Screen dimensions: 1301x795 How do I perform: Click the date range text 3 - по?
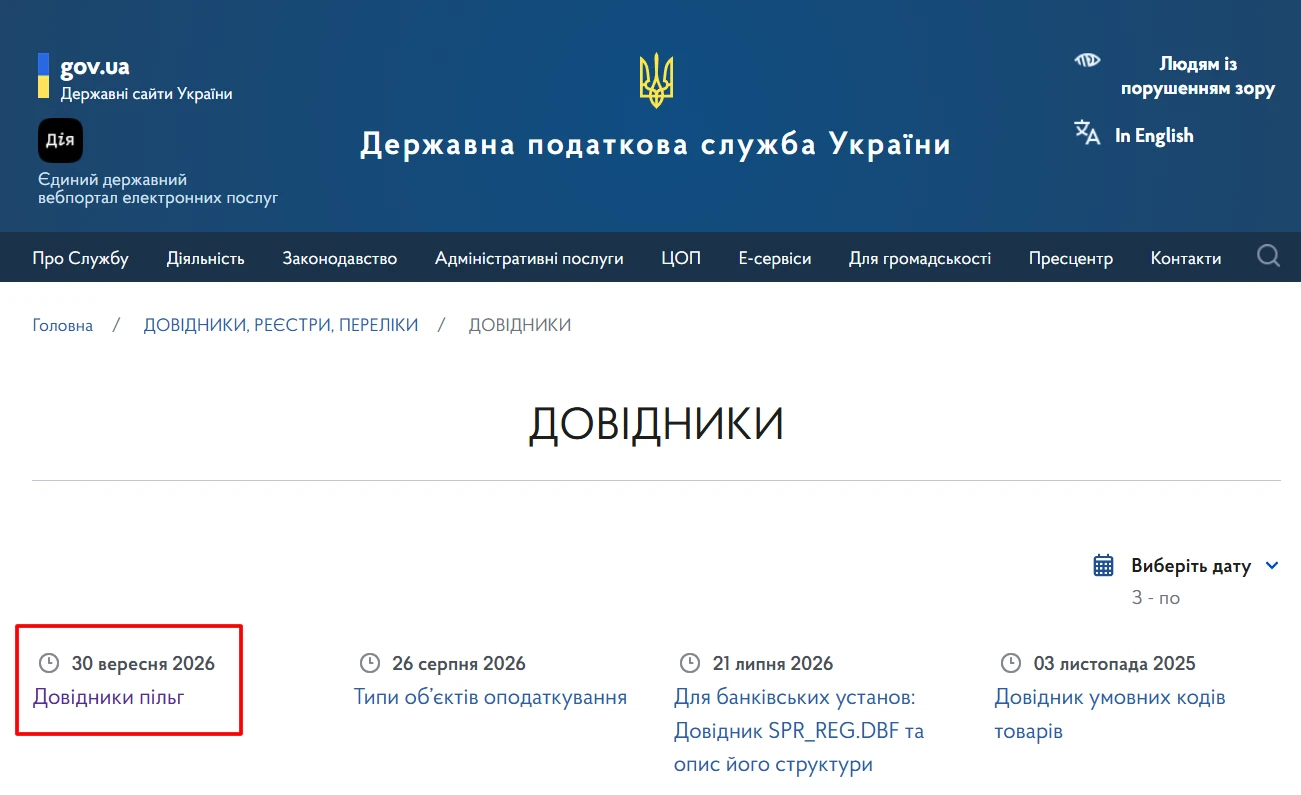pos(1156,598)
